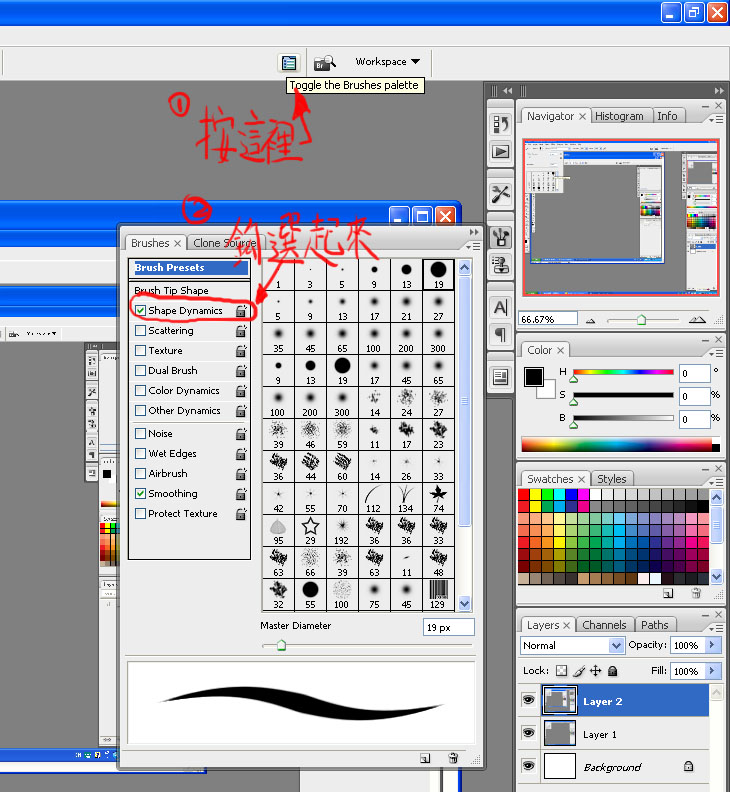Switch to the Channels tab
Viewport: 730px width, 792px height.
coord(604,625)
